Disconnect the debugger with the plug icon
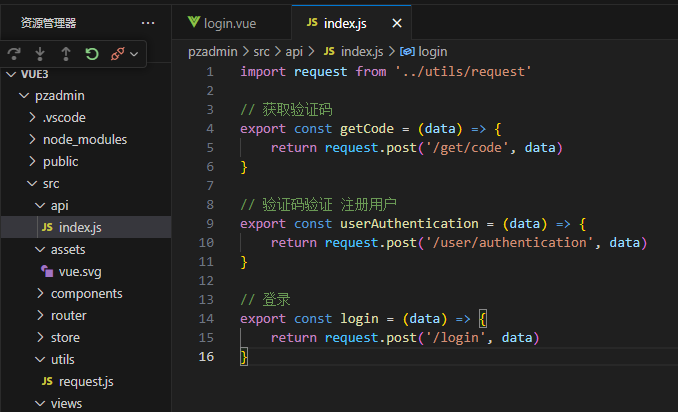 [117, 54]
